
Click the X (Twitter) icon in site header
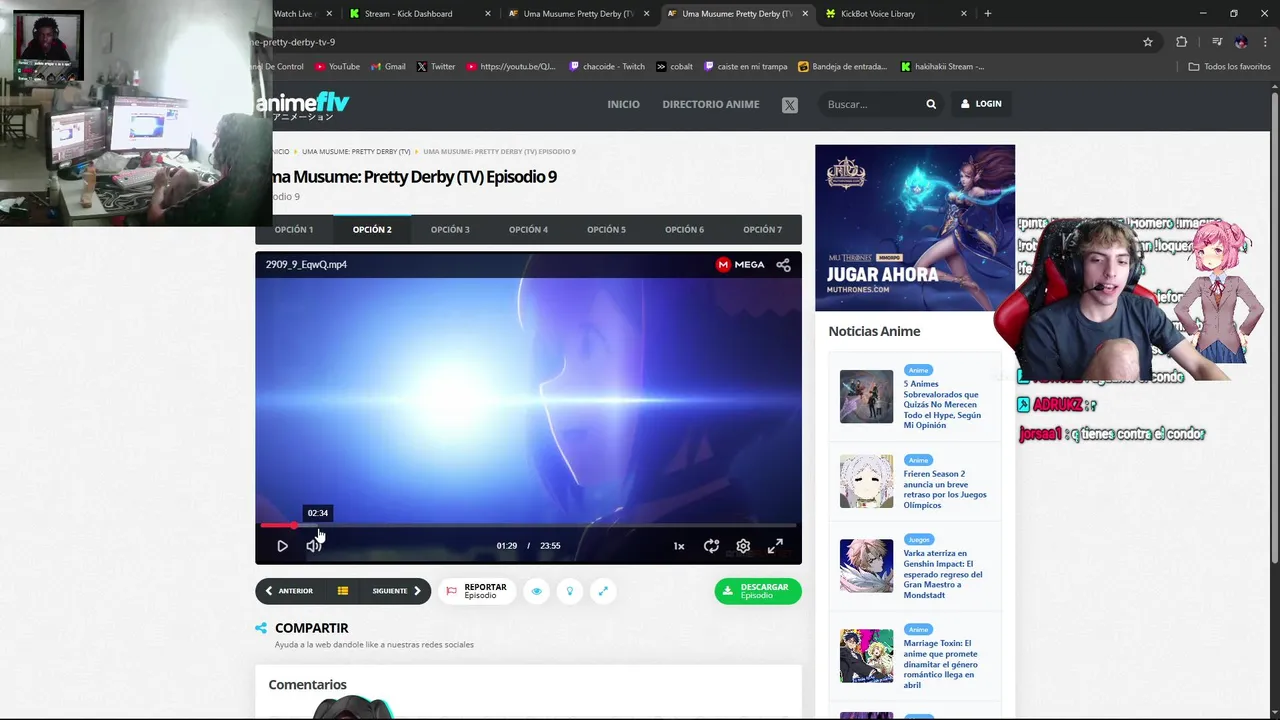pyautogui.click(x=790, y=104)
